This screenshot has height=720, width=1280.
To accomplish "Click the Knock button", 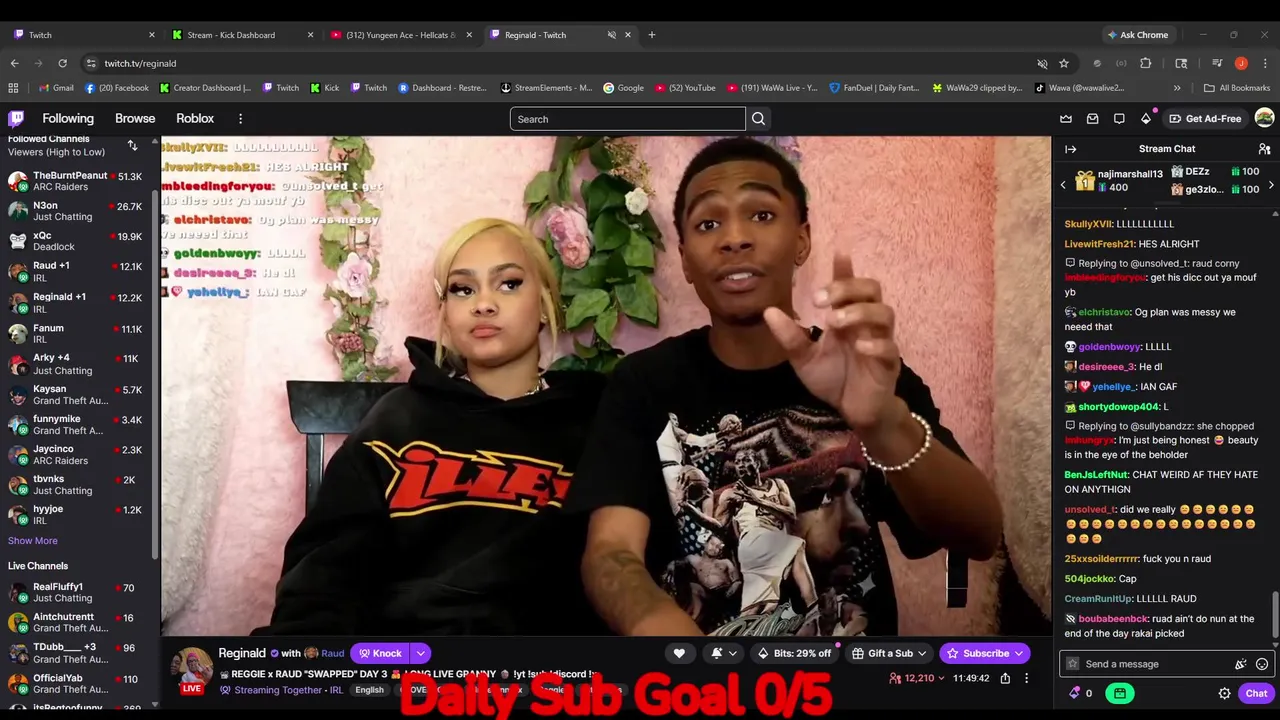I will (380, 653).
